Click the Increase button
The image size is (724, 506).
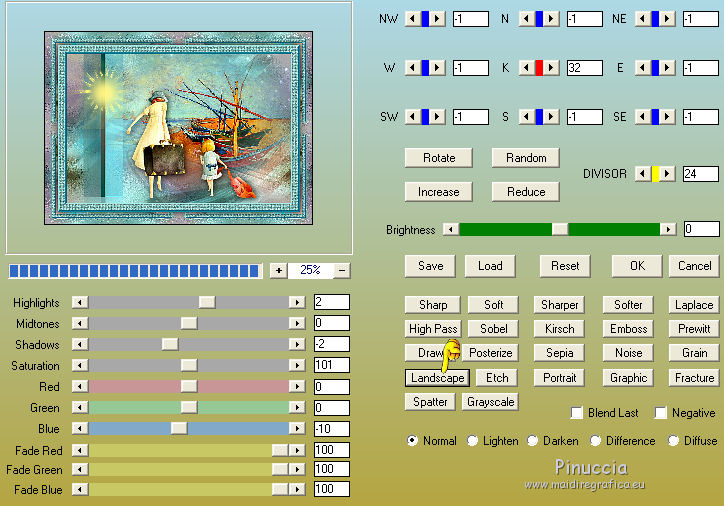click(x=439, y=192)
